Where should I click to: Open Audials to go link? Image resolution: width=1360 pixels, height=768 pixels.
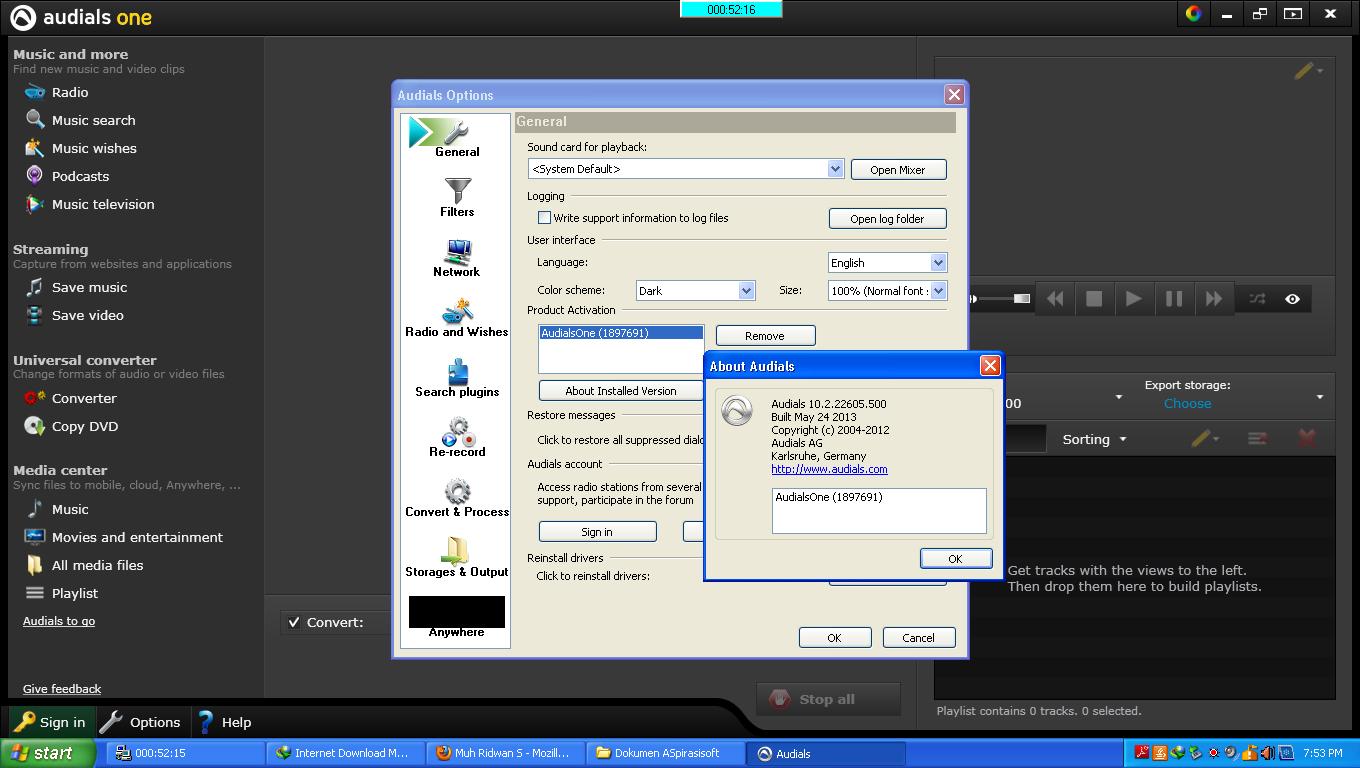point(59,621)
